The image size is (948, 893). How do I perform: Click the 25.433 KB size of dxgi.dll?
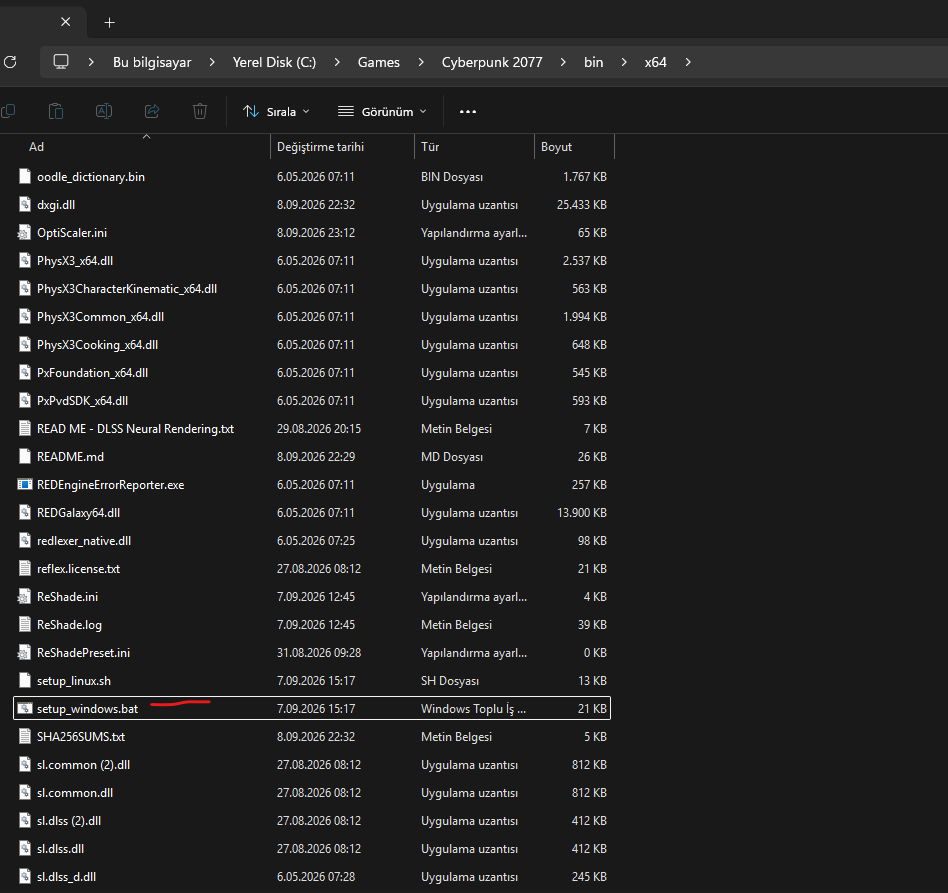pyautogui.click(x=582, y=205)
